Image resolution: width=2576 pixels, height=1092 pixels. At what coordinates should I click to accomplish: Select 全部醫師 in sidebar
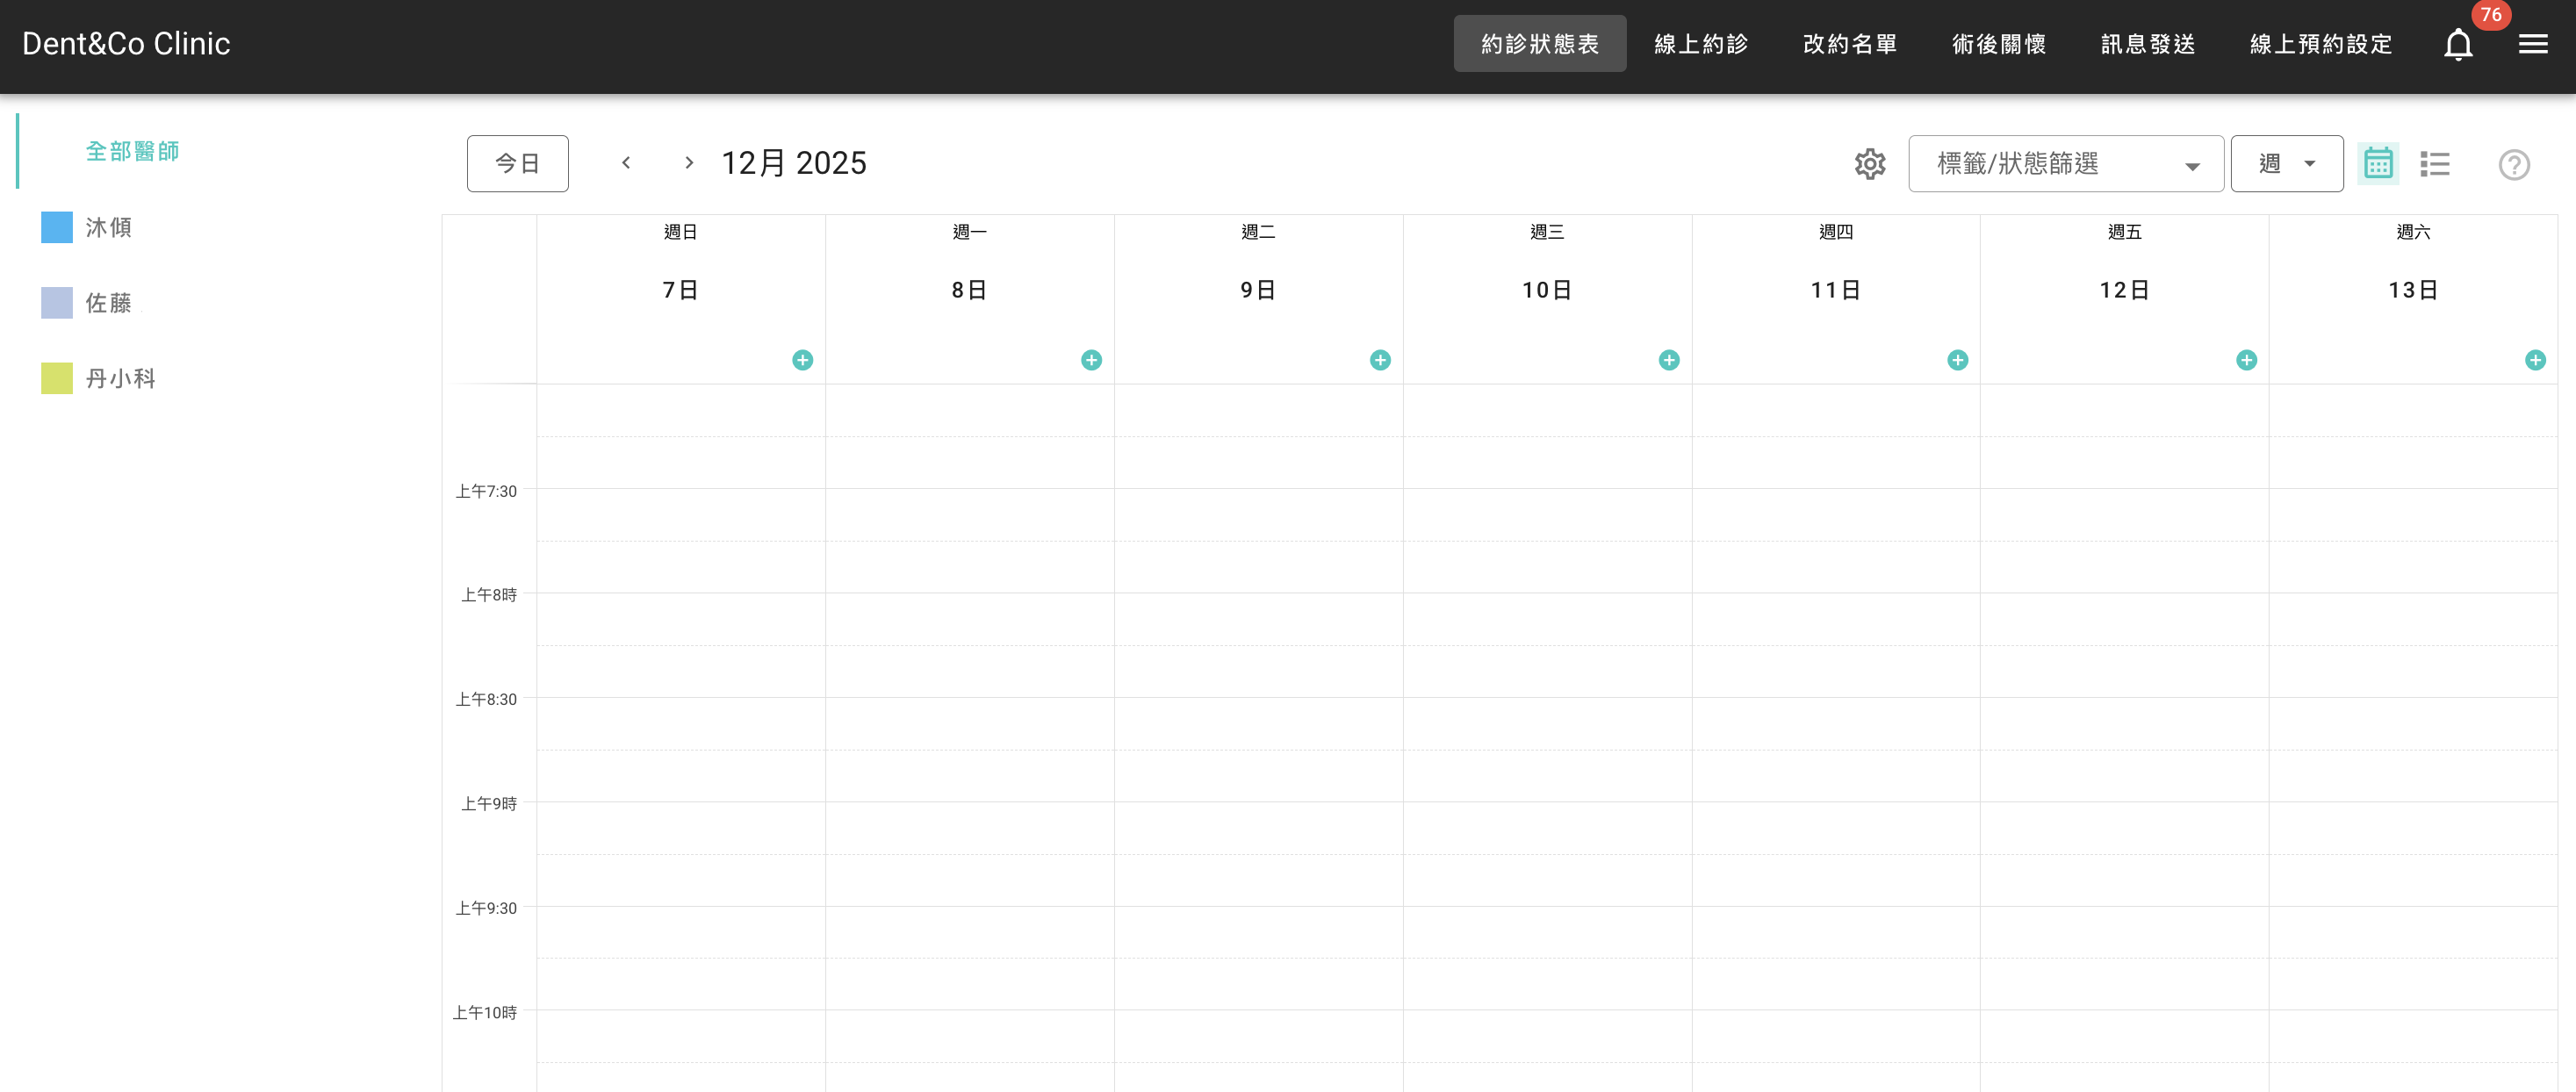pos(132,151)
